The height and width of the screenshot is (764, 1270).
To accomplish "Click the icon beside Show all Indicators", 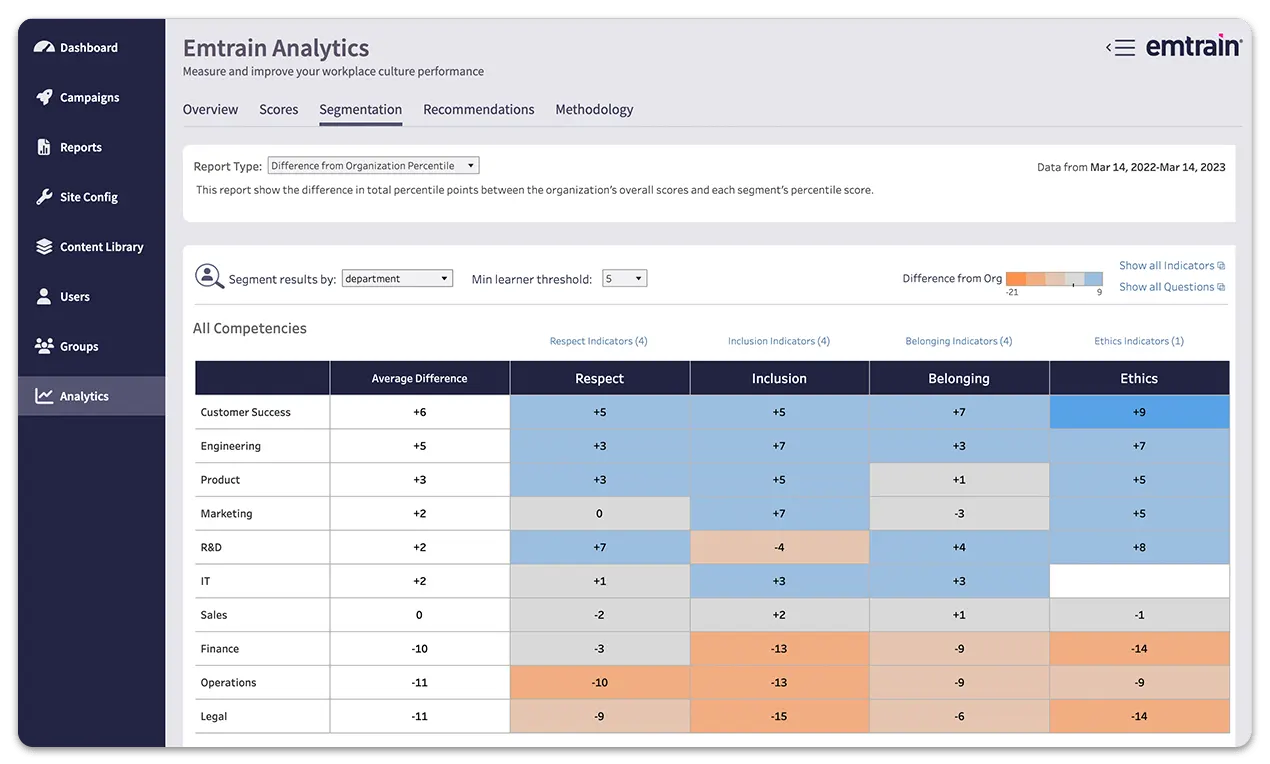I will [1221, 266].
